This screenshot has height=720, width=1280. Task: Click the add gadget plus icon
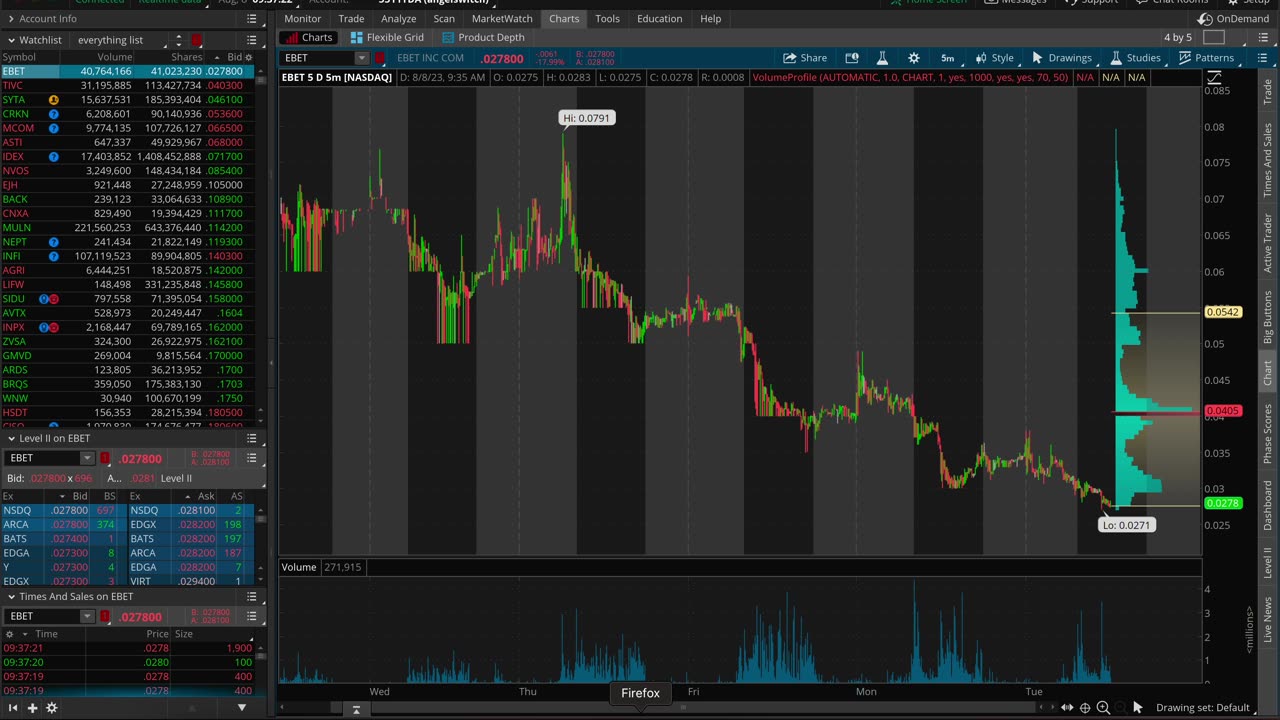click(32, 708)
